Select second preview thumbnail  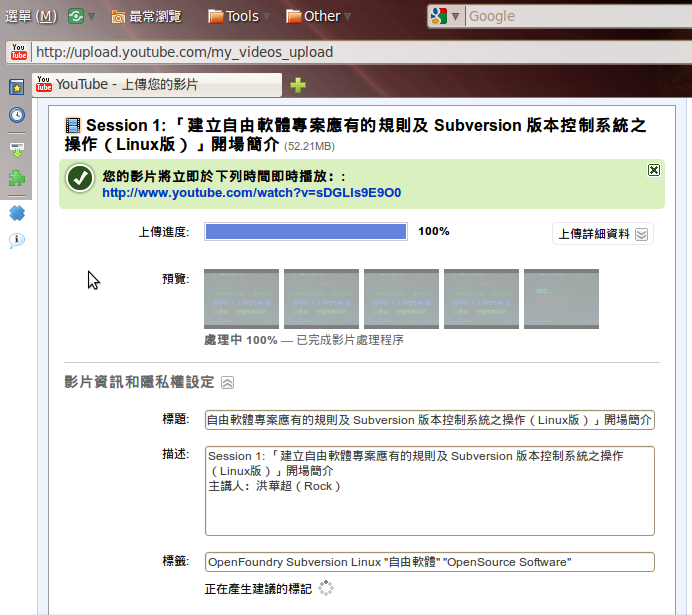[321, 299]
